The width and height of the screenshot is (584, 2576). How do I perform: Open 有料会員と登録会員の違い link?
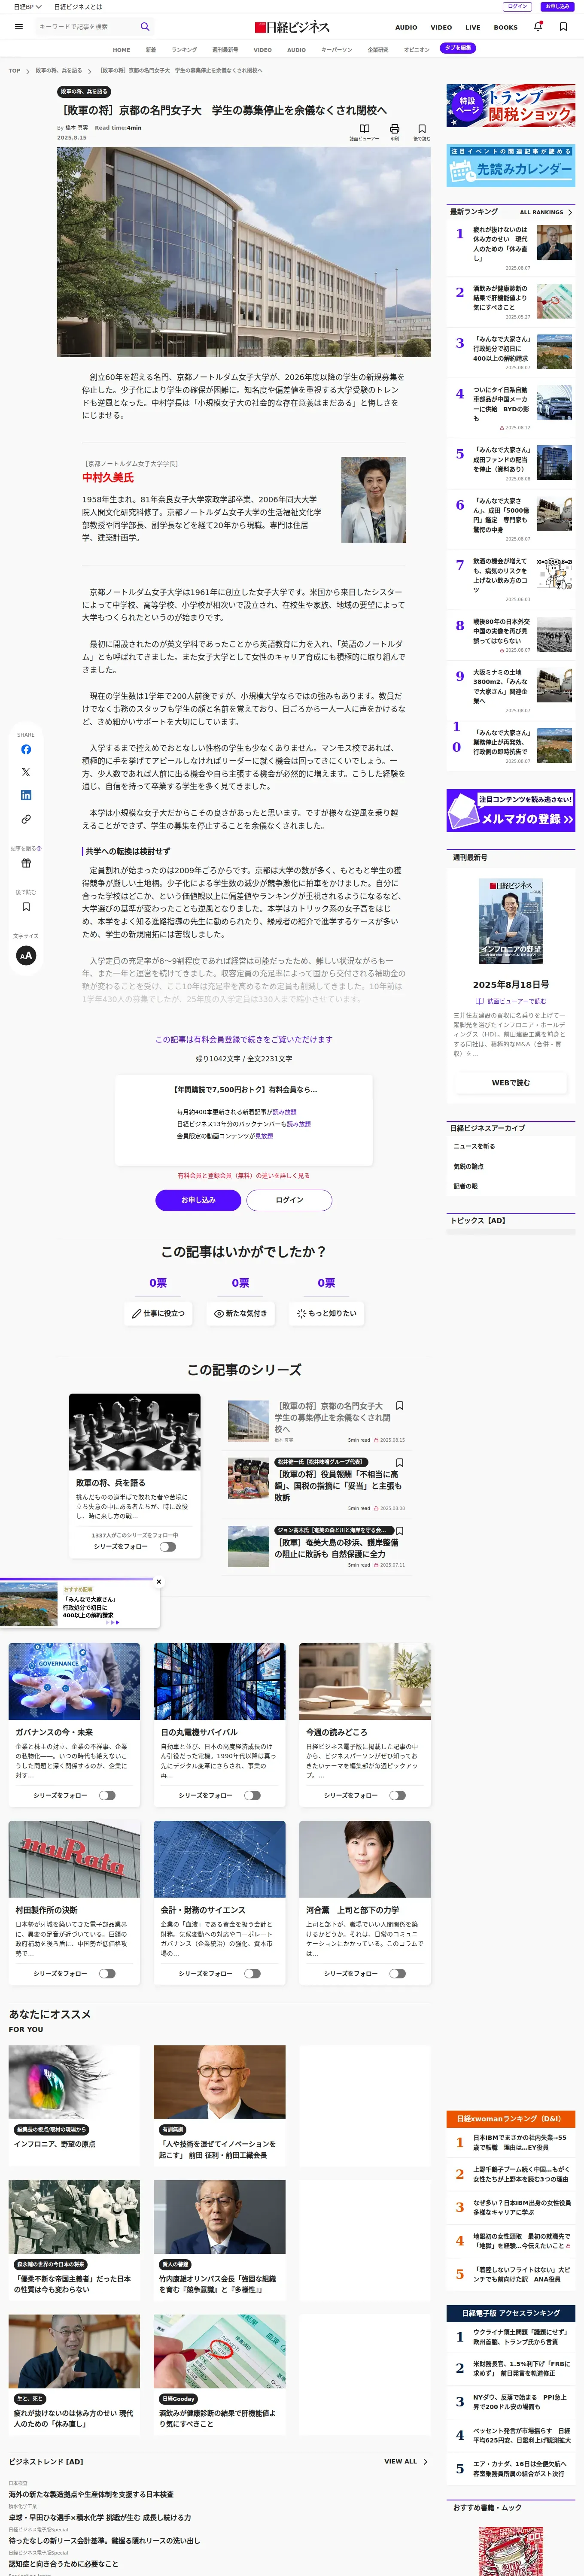point(244,1175)
